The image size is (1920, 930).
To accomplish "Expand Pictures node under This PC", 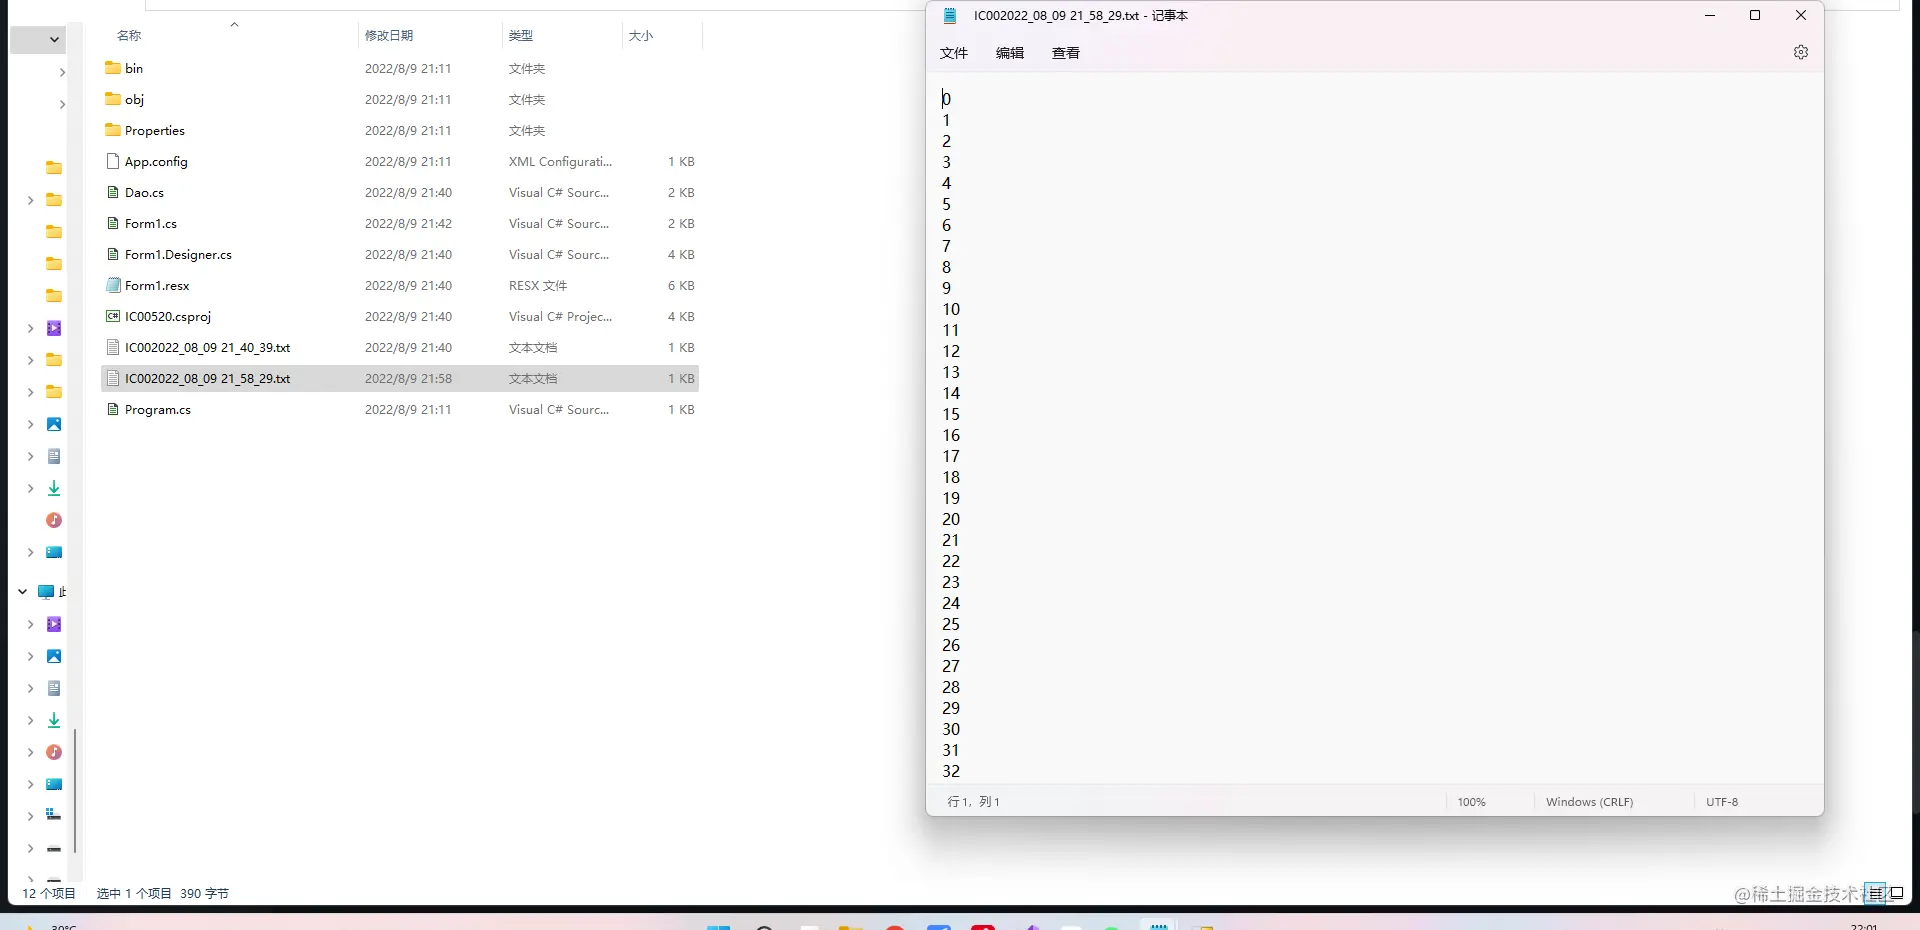I will [x=30, y=656].
